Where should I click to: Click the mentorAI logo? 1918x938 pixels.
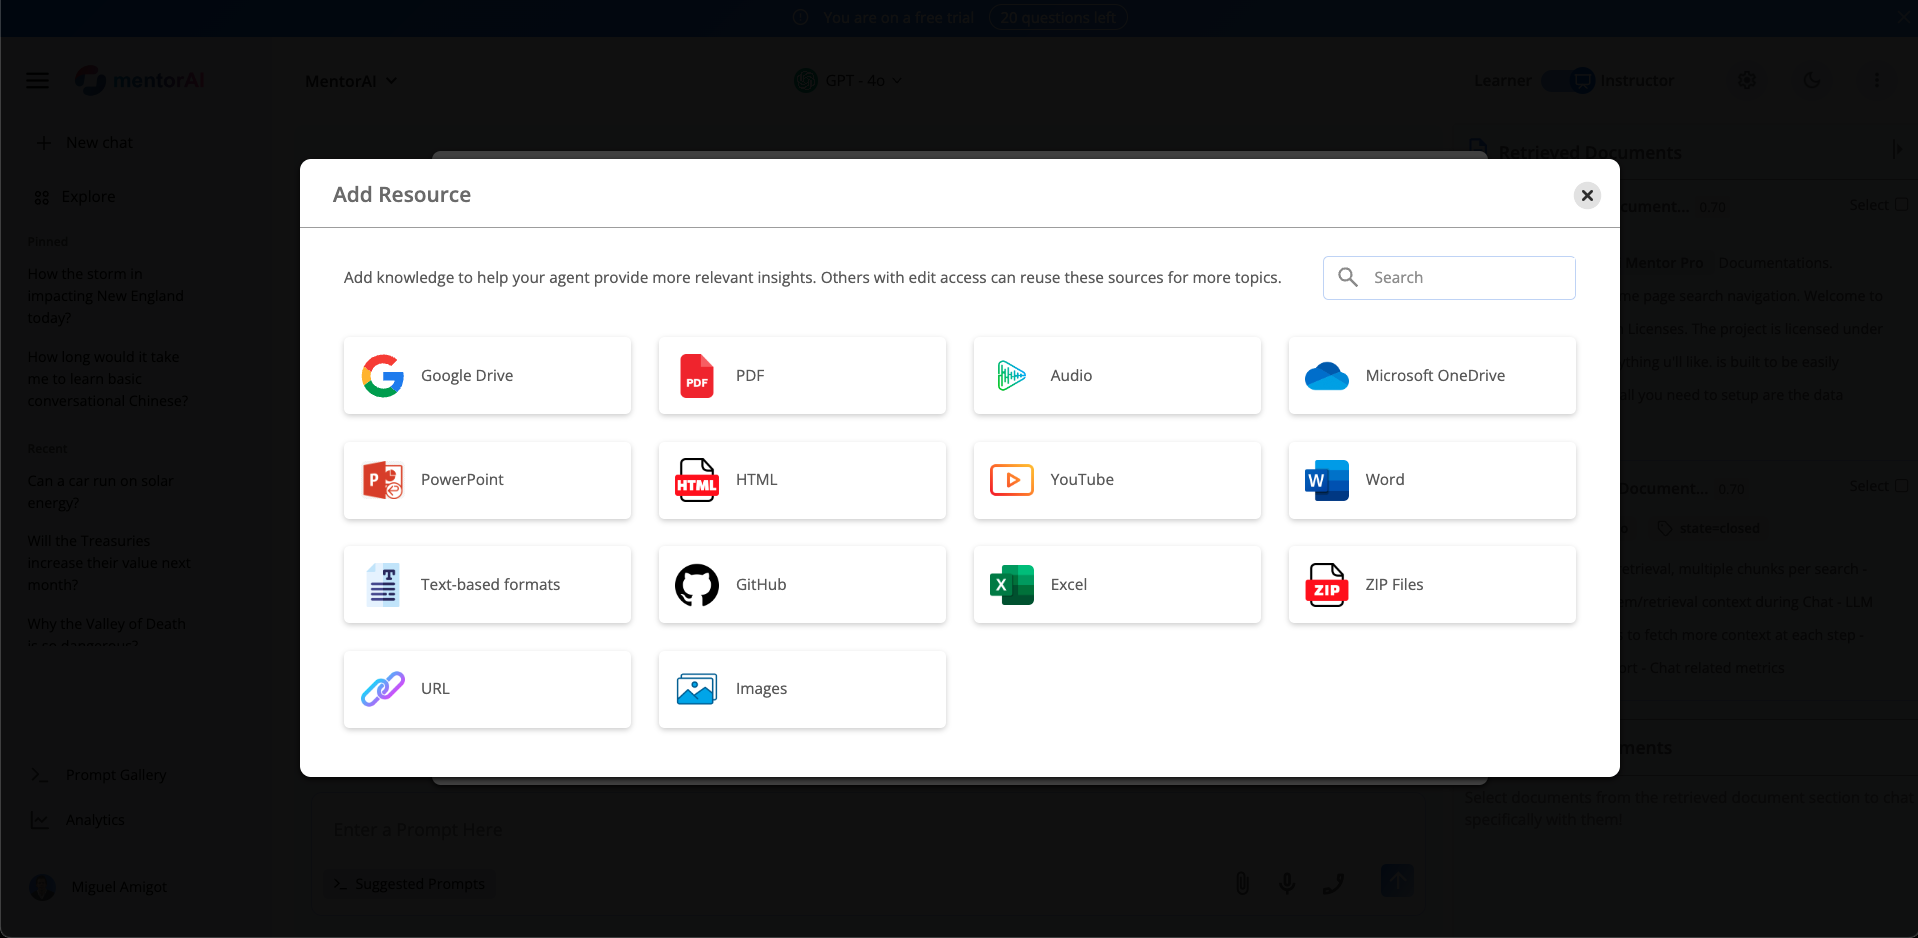point(140,80)
